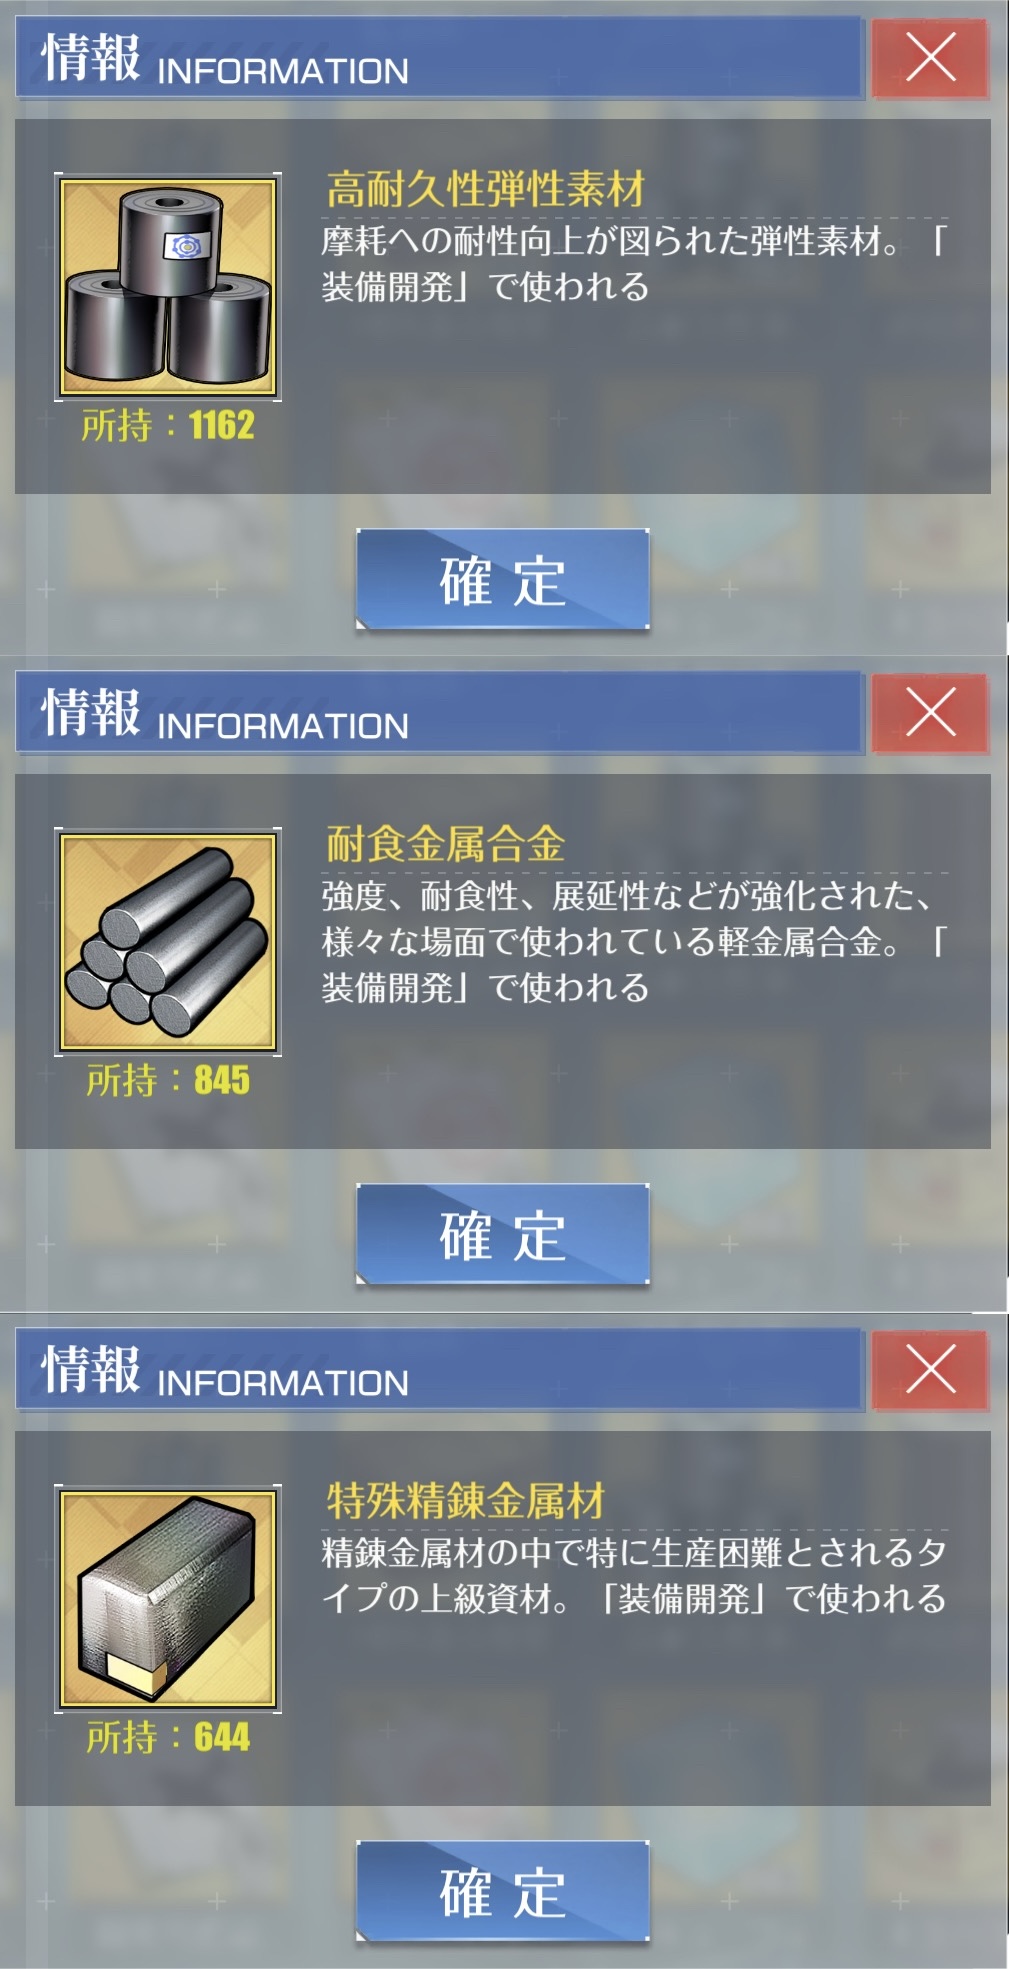The width and height of the screenshot is (1009, 1969).
Task: Click the 情報 INFORMATION header above 特殊精錬金属材
Action: click(225, 1370)
